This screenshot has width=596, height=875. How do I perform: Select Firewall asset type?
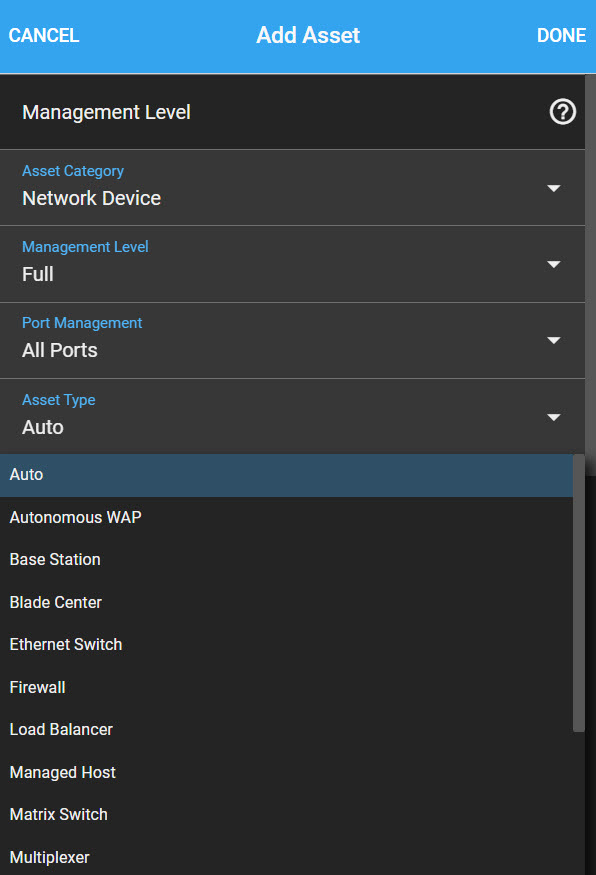(x=286, y=687)
